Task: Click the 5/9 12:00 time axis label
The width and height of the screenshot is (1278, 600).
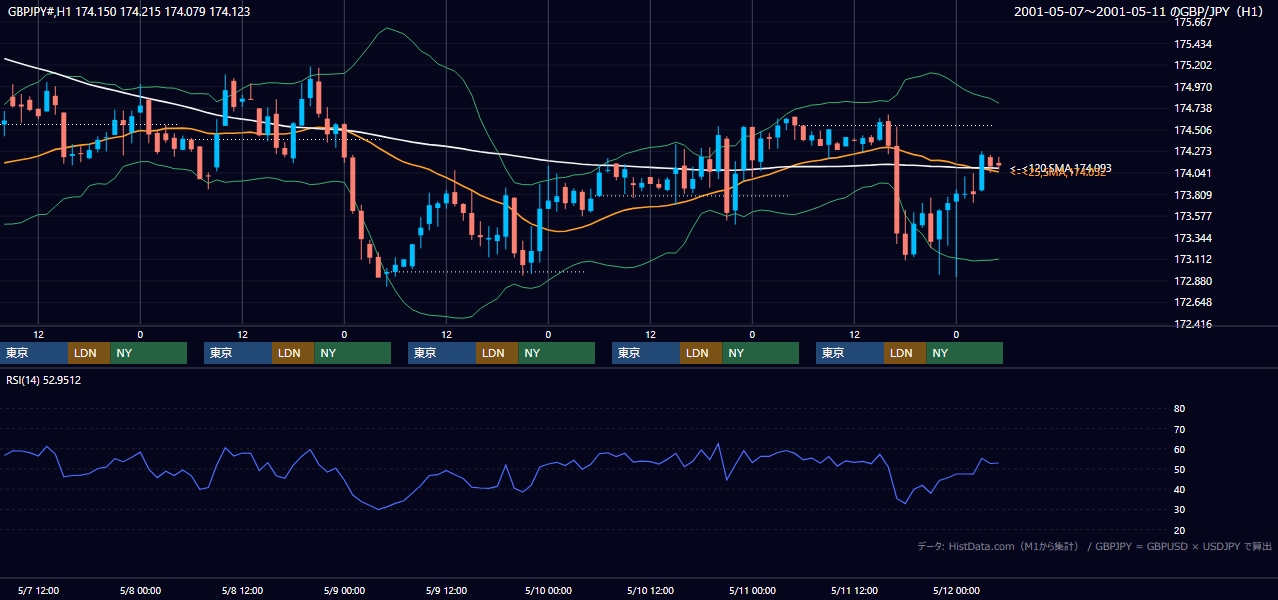Action: [447, 590]
